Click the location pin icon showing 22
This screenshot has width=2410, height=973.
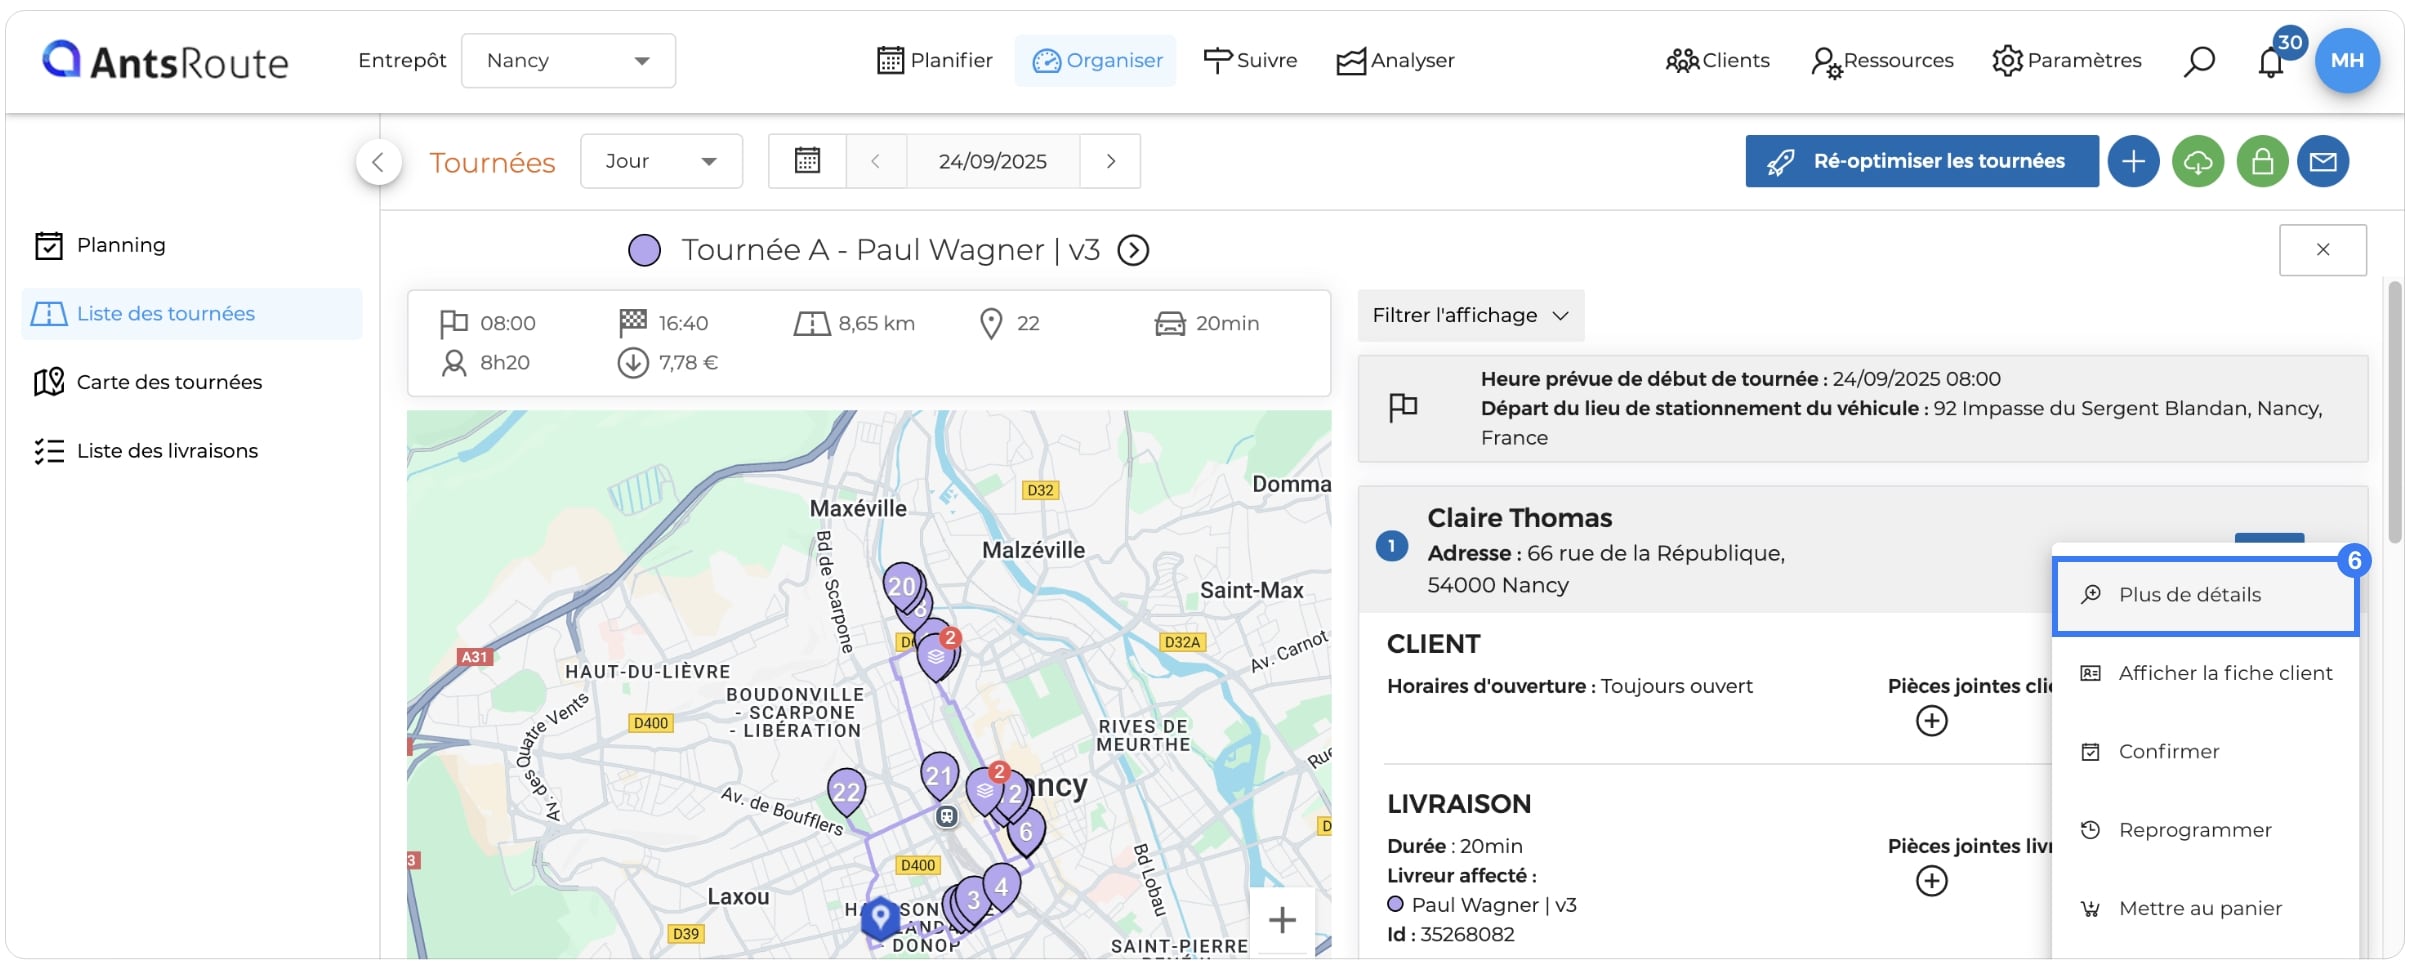(991, 324)
